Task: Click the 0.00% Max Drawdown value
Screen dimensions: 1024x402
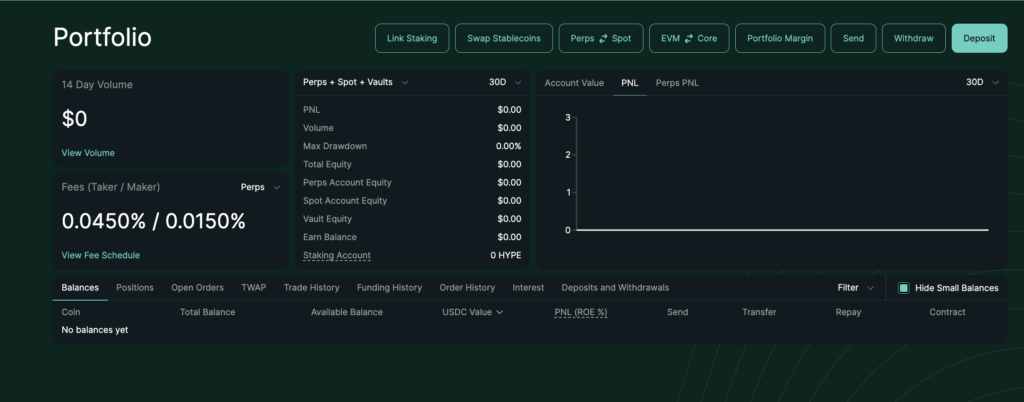Action: [509, 146]
